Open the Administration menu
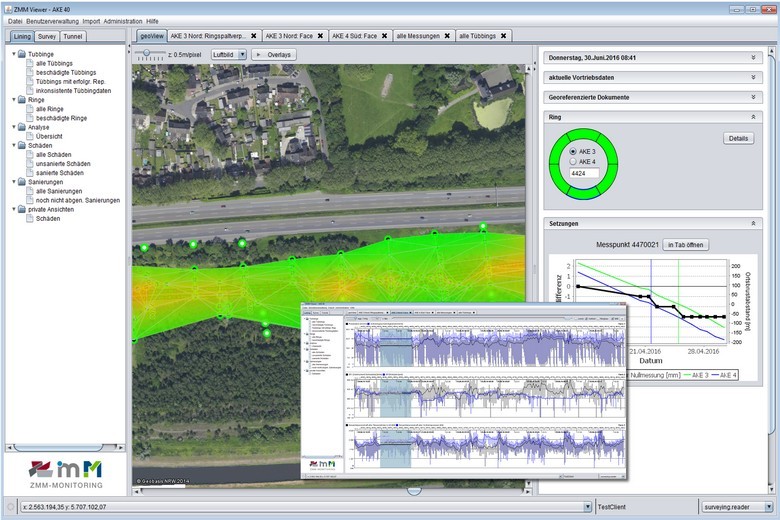This screenshot has height=520, width=780. pos(123,21)
